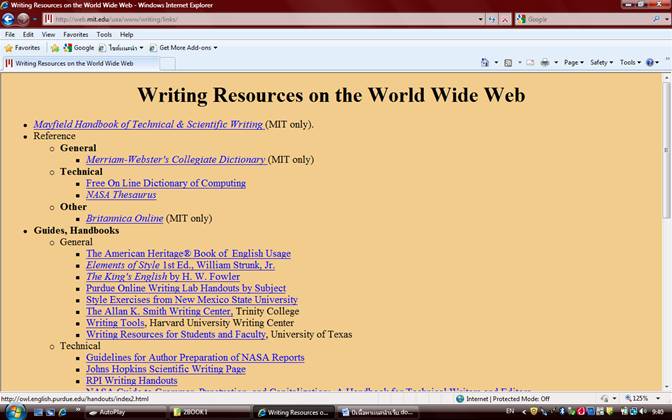672x420 pixels.
Task: Open The King's English by Fowler link
Action: point(163,276)
